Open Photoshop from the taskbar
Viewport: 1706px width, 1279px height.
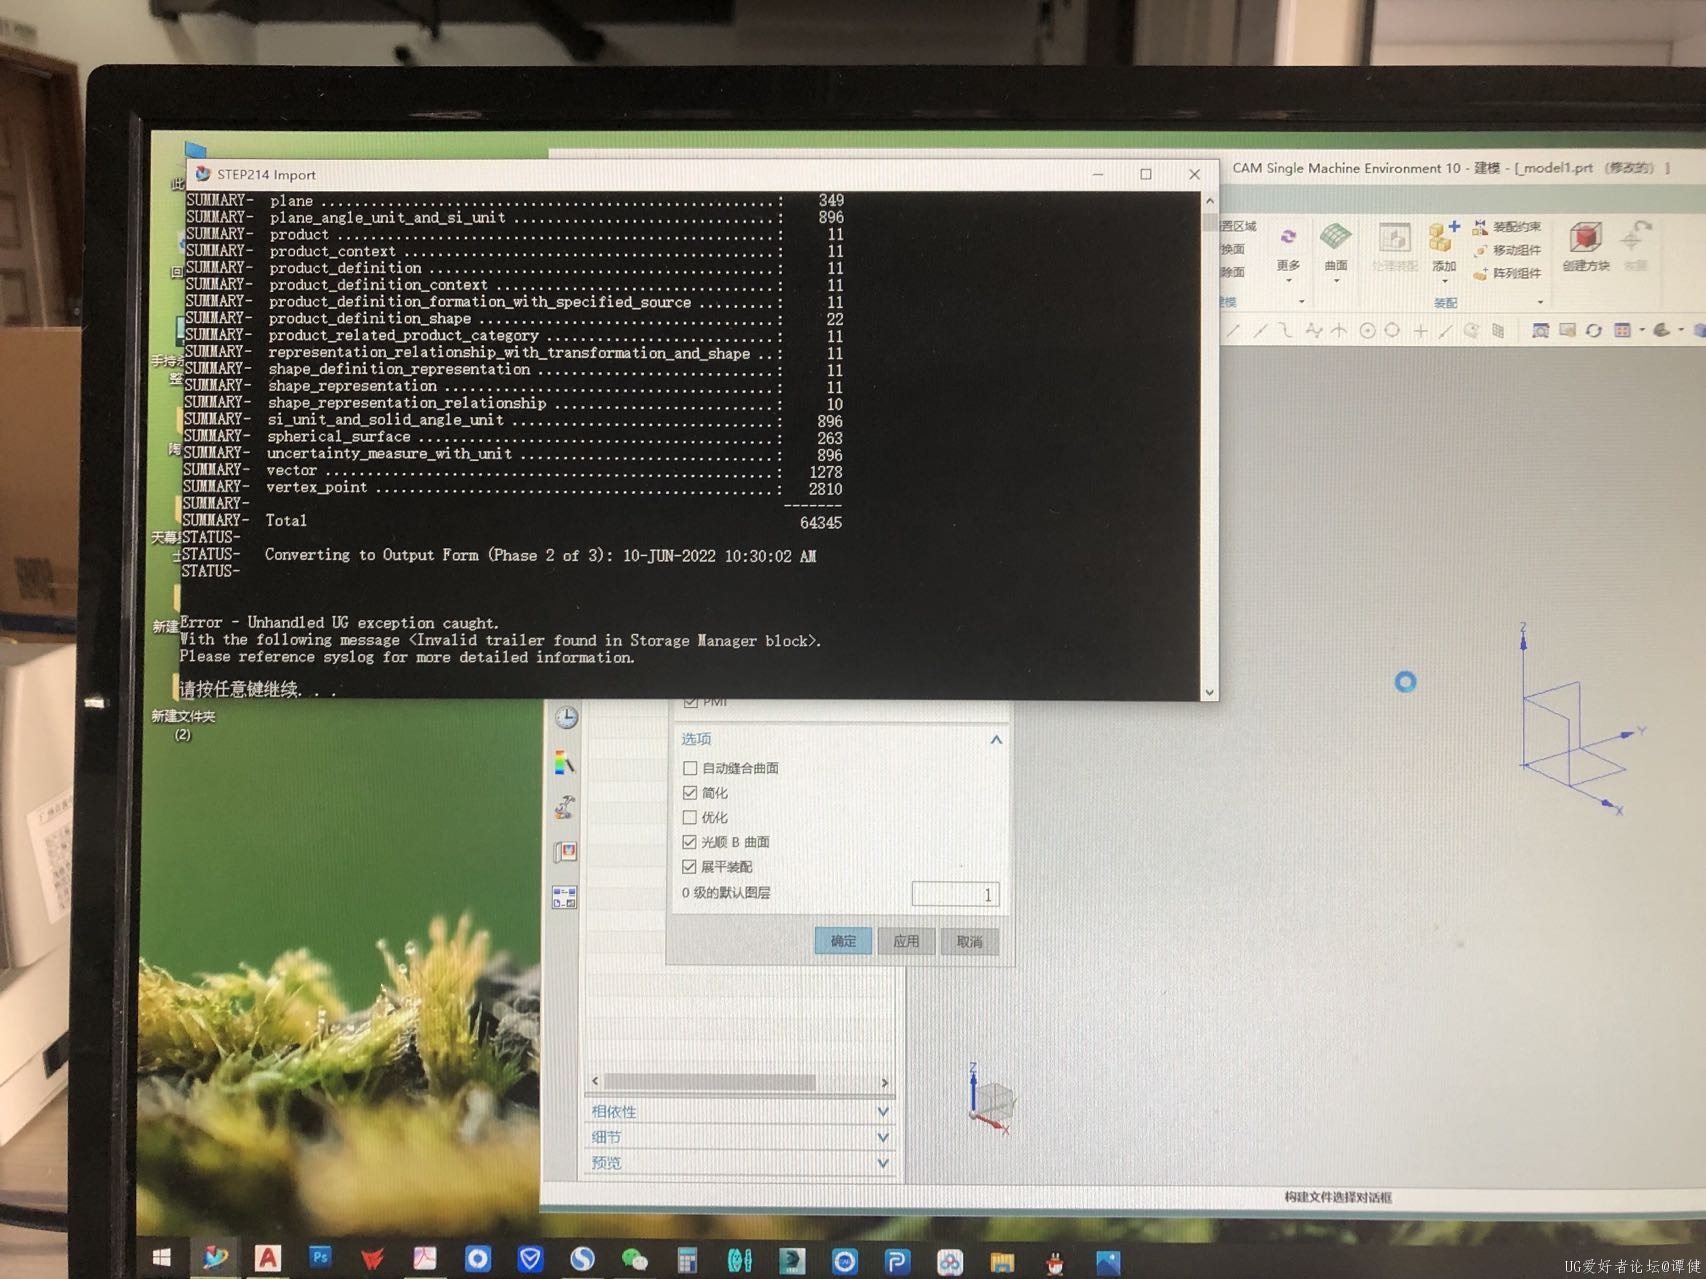pyautogui.click(x=320, y=1257)
